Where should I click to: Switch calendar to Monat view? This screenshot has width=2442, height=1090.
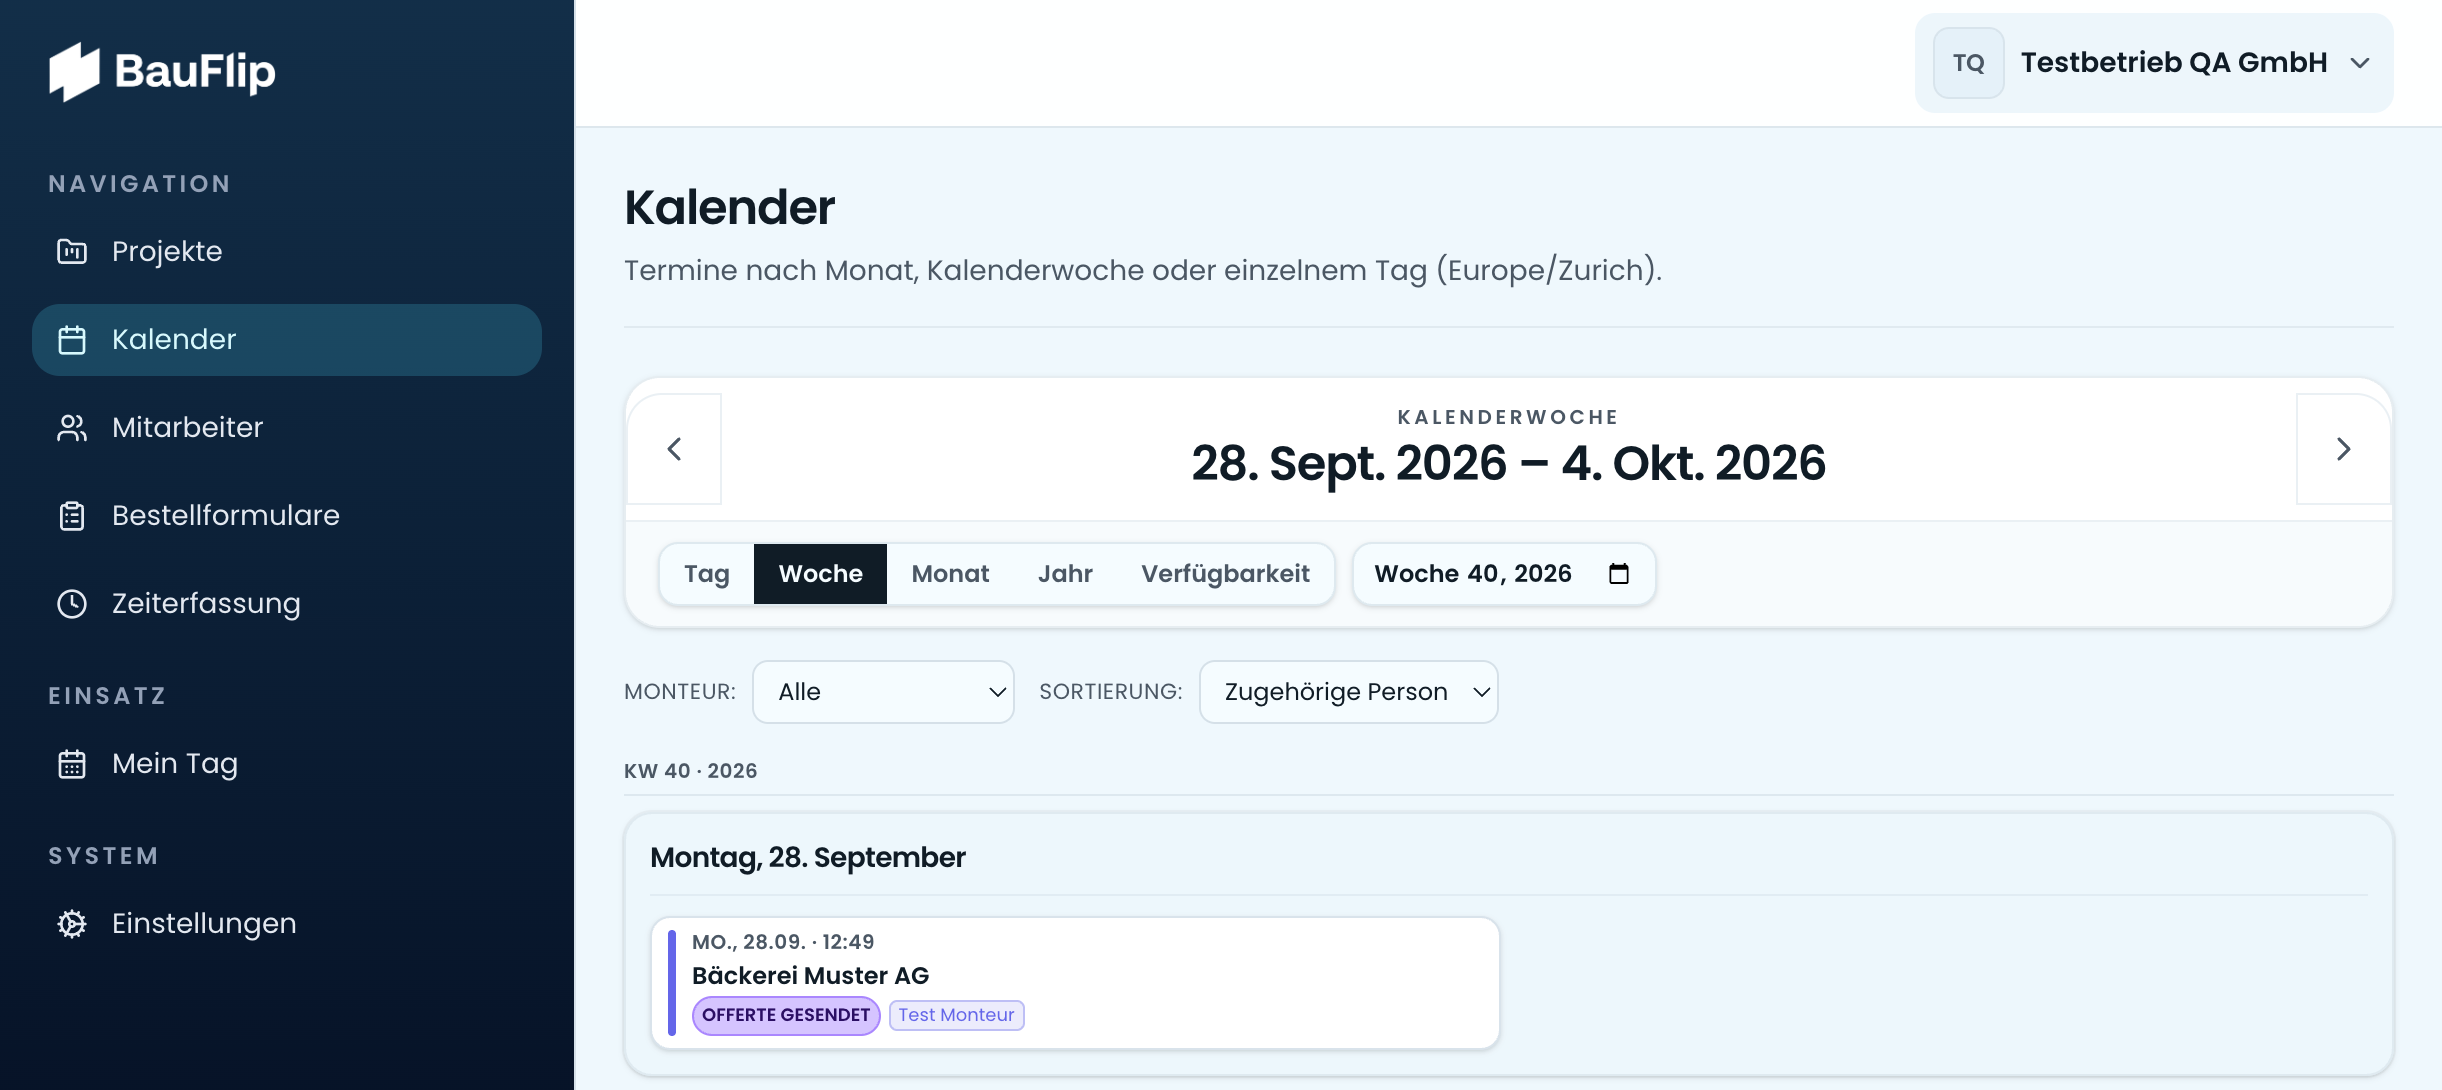point(950,574)
